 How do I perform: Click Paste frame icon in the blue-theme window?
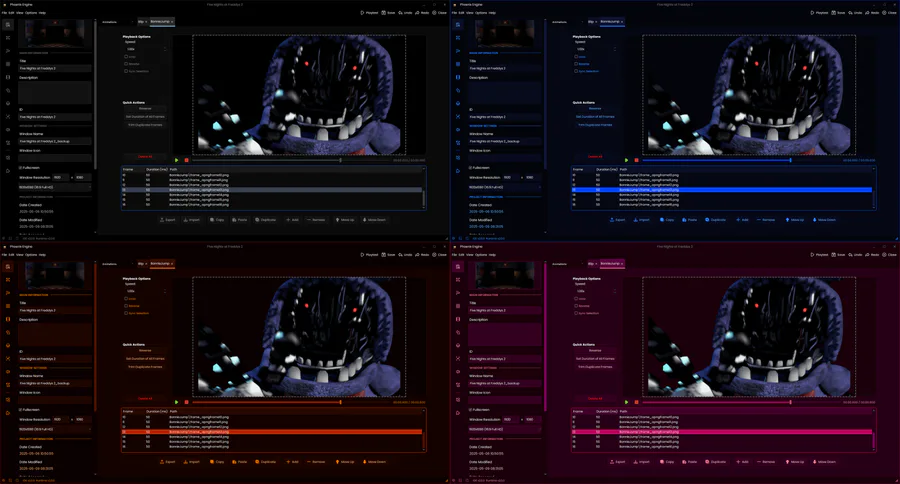click(x=684, y=220)
